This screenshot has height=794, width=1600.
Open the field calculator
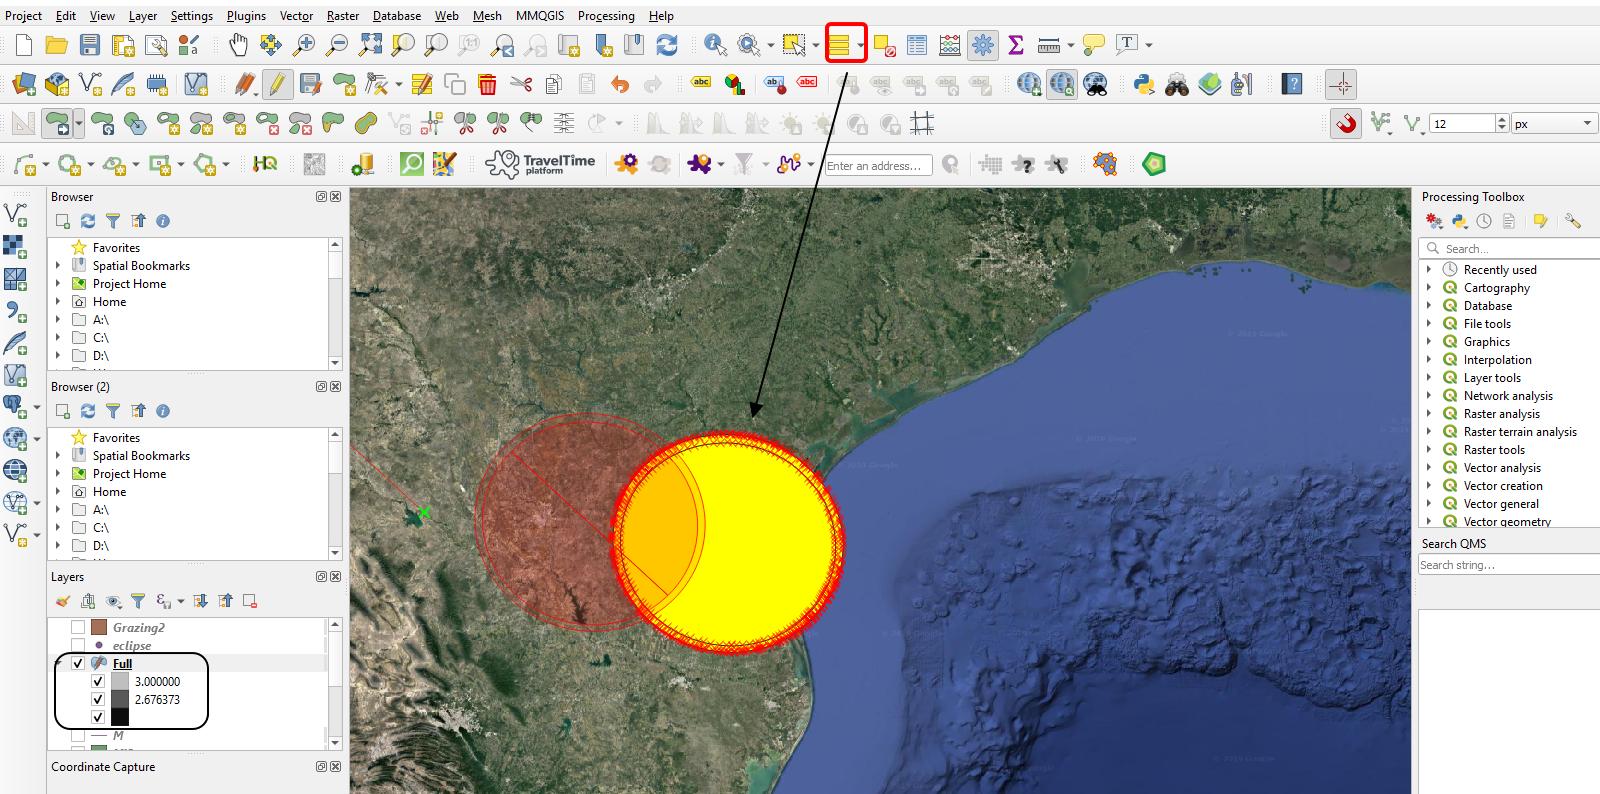point(950,45)
